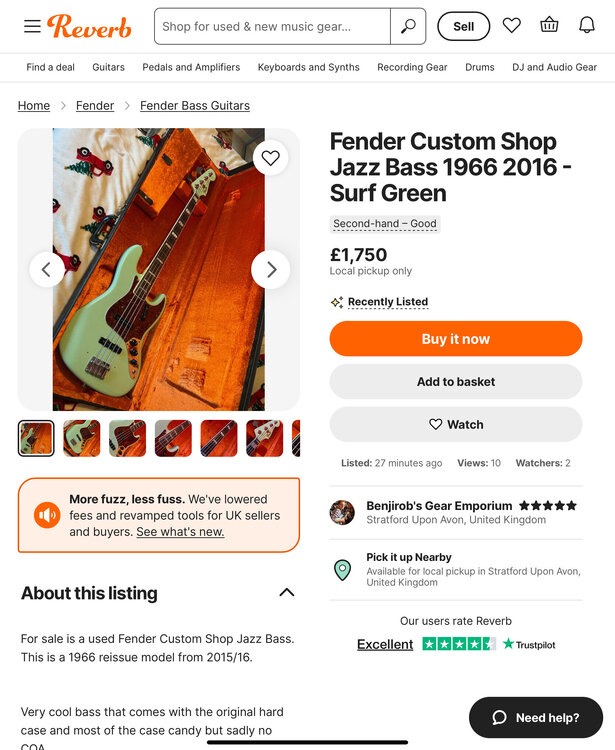615x750 pixels.
Task: Click the gear search input field
Action: coord(272,27)
